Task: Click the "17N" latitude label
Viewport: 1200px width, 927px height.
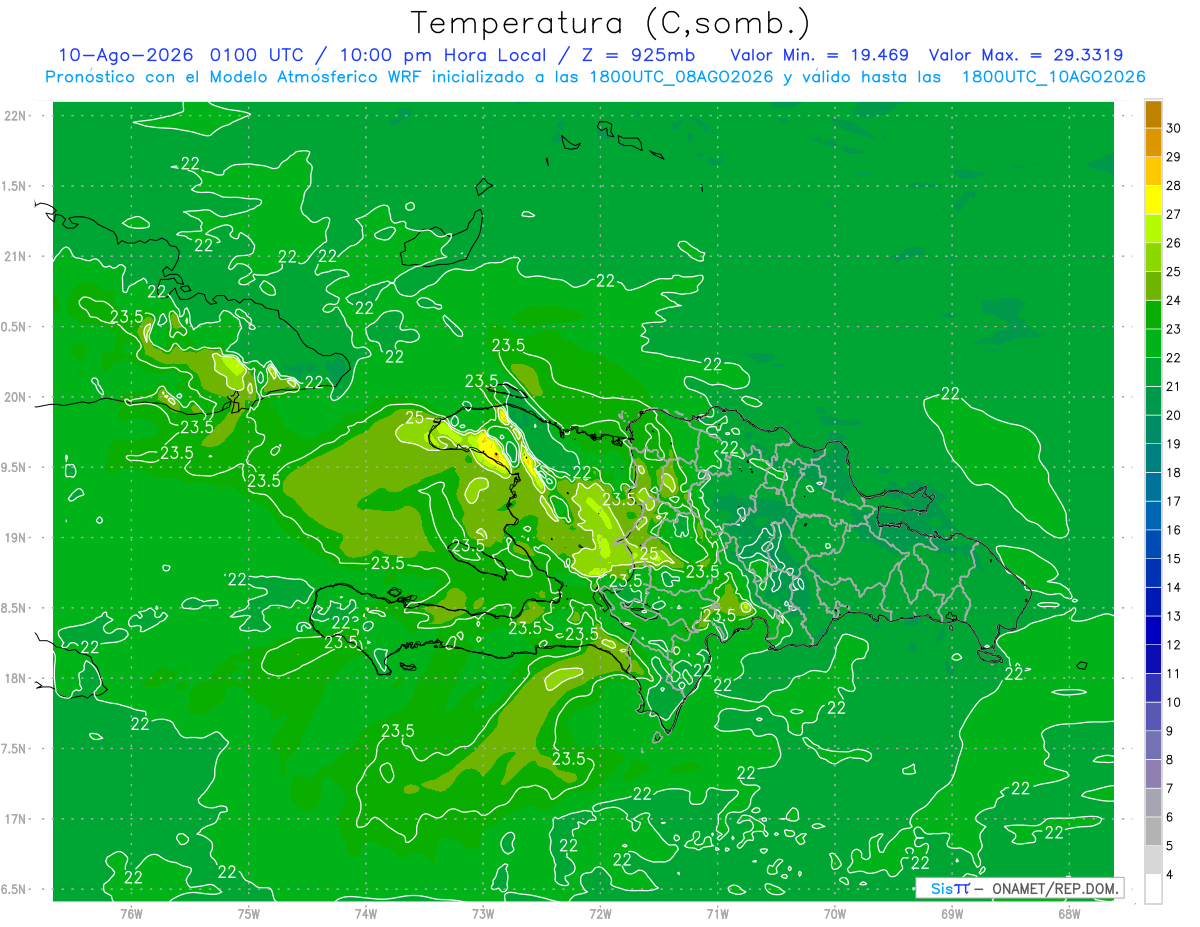Action: click(x=17, y=819)
